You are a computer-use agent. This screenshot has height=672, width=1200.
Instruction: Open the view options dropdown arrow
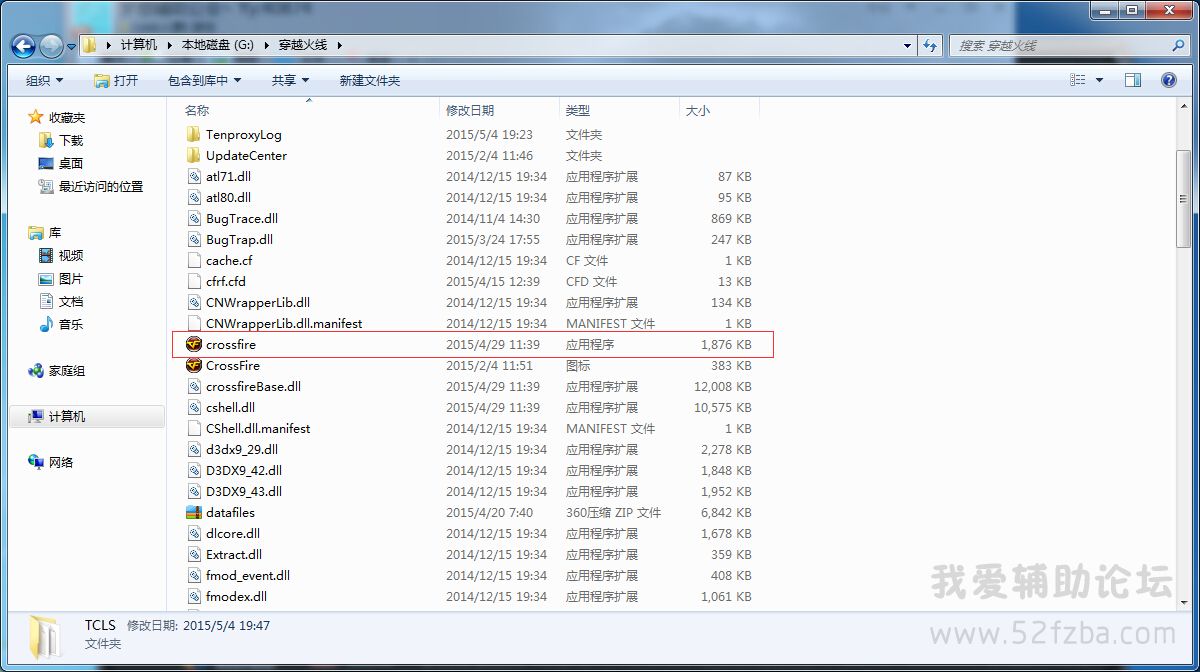point(1099,80)
